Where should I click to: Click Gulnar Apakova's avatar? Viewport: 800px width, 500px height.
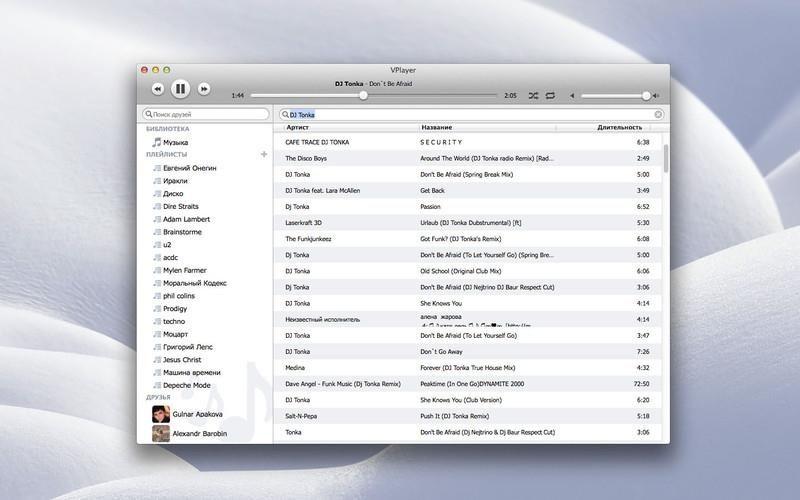(x=161, y=414)
